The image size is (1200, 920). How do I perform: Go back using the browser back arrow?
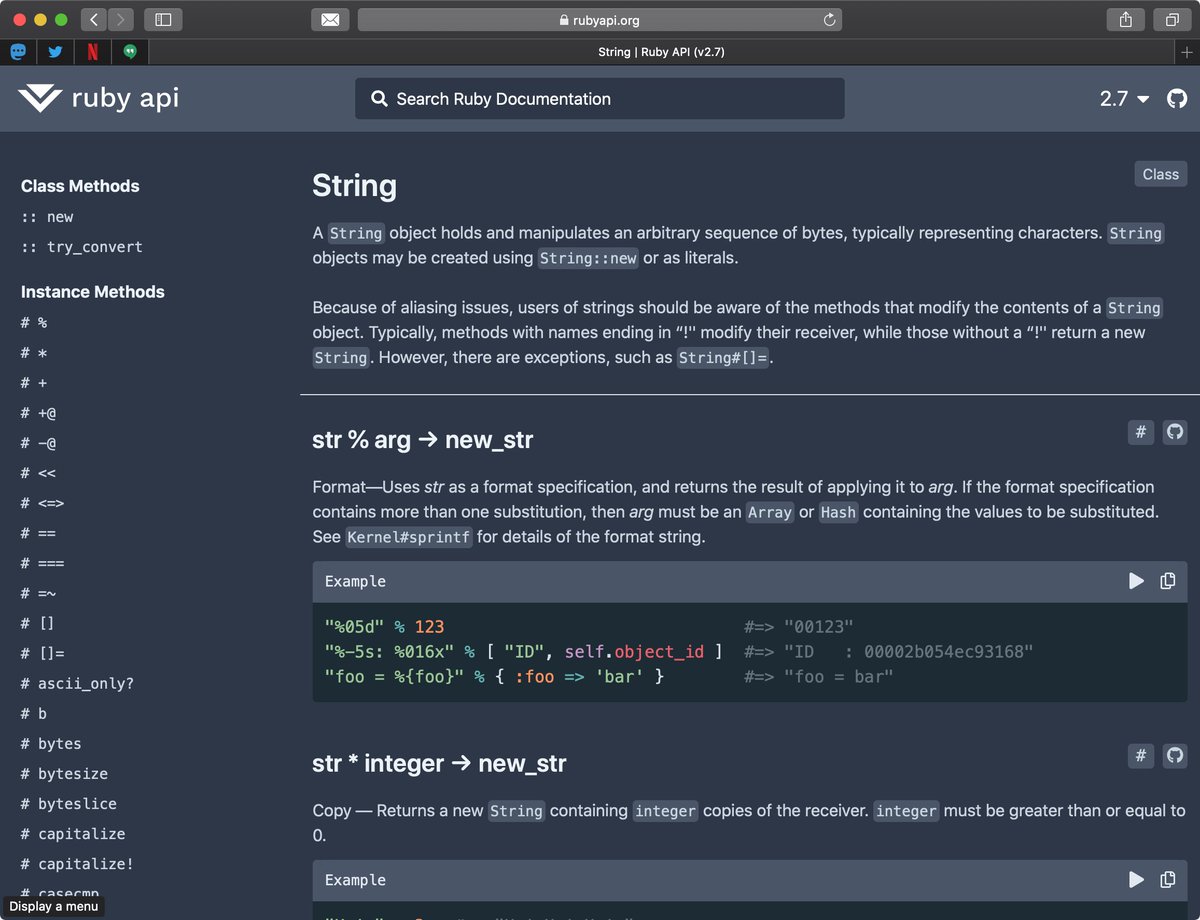(x=93, y=18)
